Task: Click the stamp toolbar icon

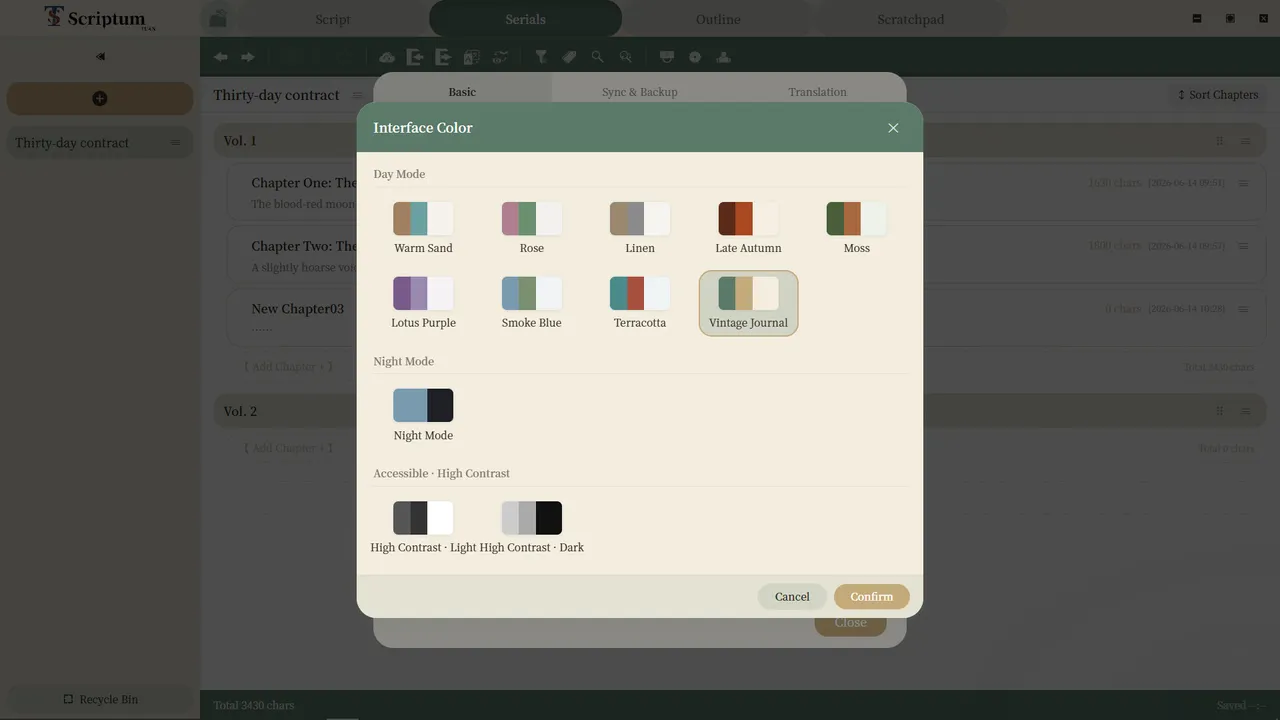Action: (x=723, y=57)
